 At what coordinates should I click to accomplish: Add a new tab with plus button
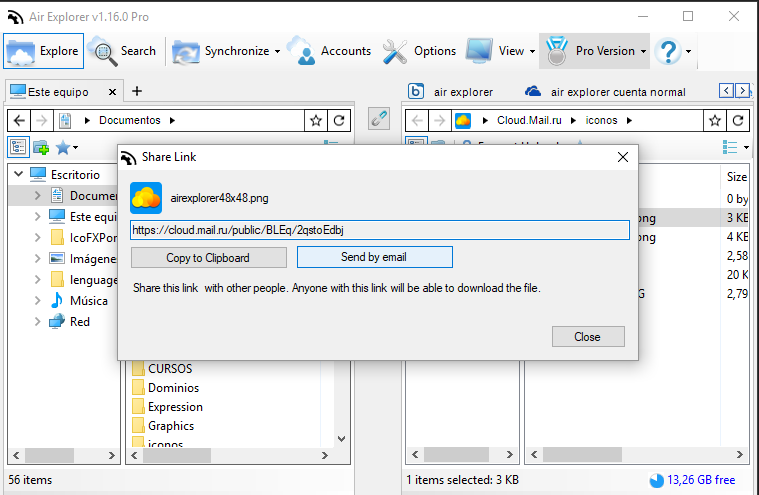137,91
